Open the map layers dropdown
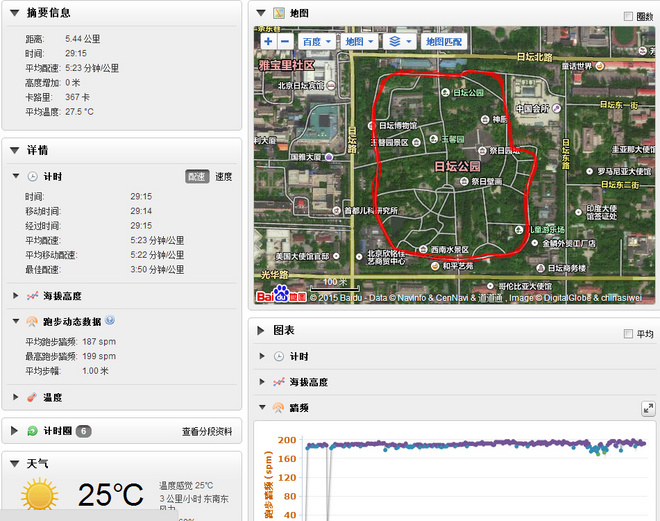 [400, 42]
